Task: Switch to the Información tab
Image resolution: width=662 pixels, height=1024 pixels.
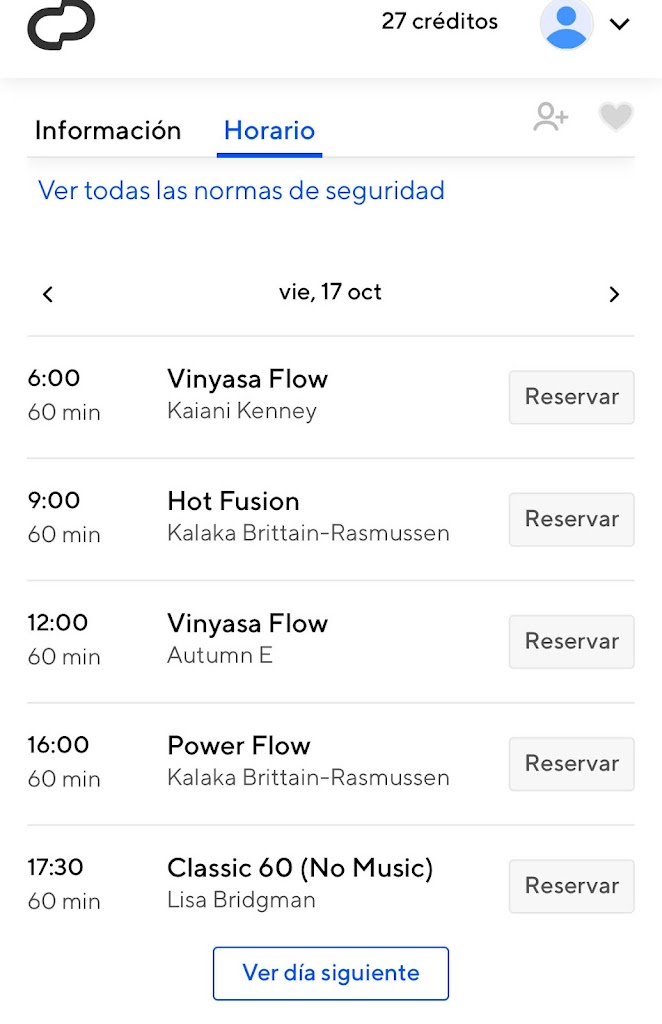Action: coord(108,130)
